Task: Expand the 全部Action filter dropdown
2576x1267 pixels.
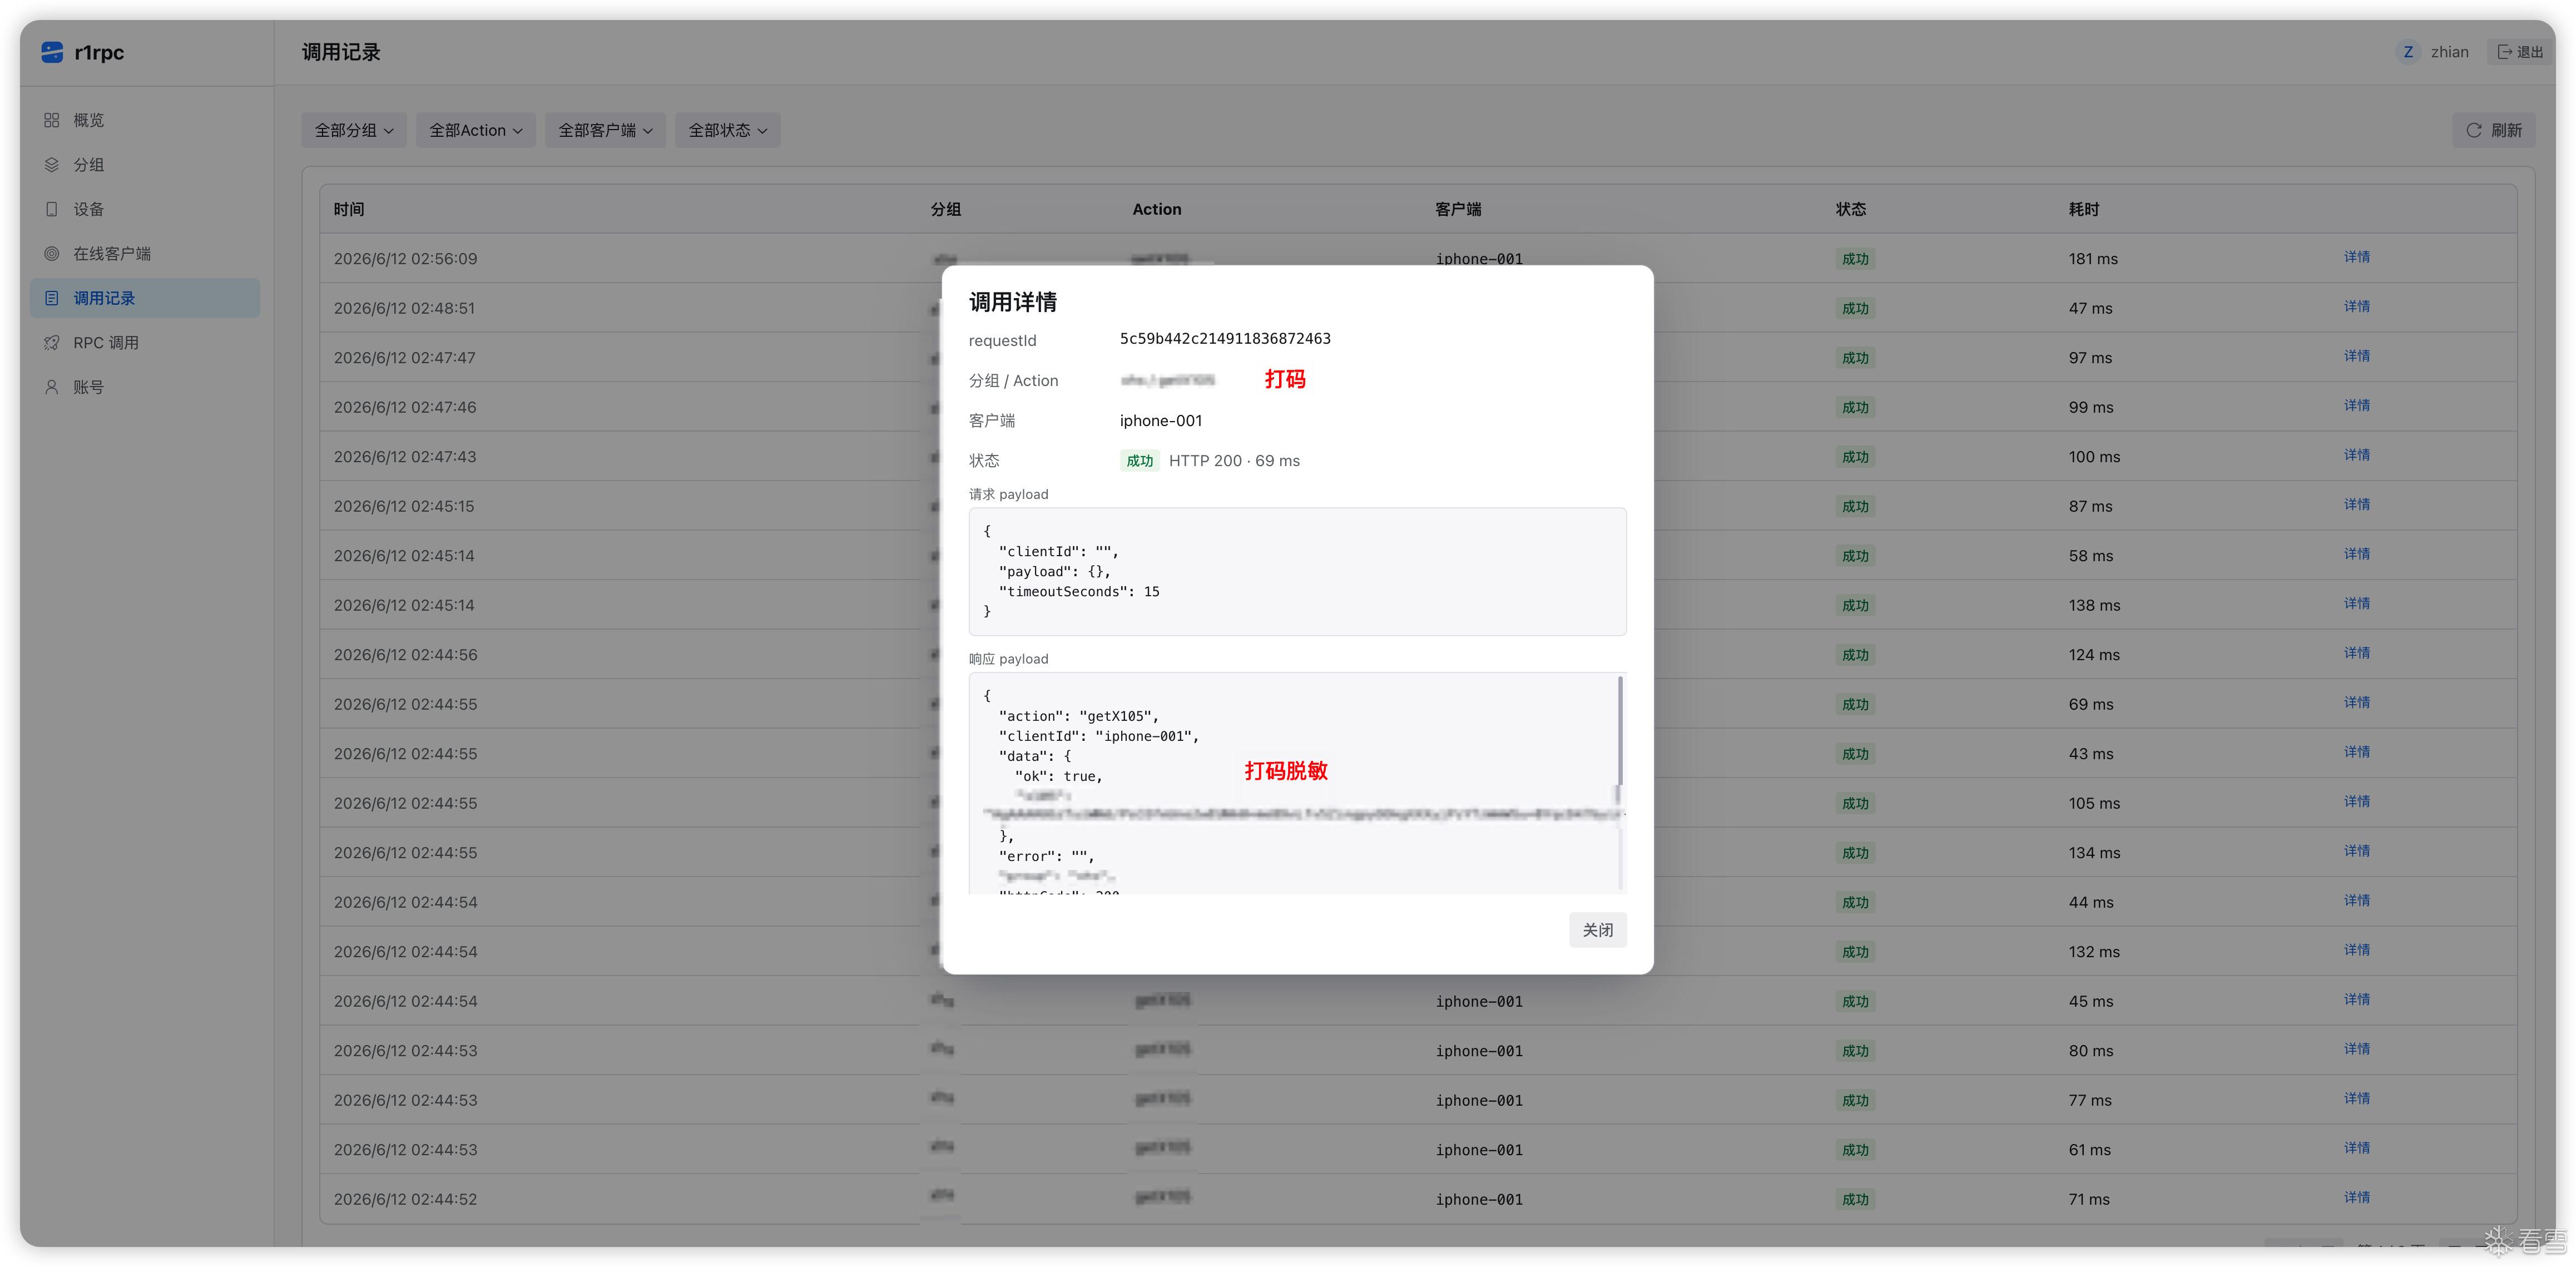Action: pyautogui.click(x=476, y=130)
